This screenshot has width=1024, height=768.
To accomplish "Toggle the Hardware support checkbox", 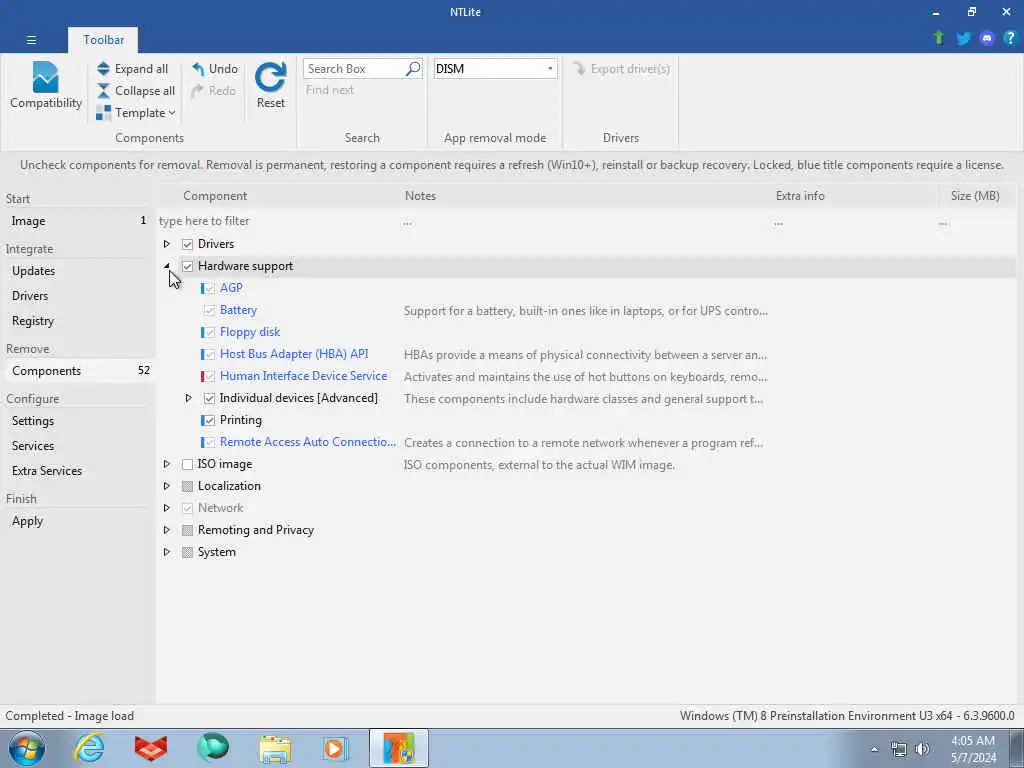I will [x=187, y=266].
